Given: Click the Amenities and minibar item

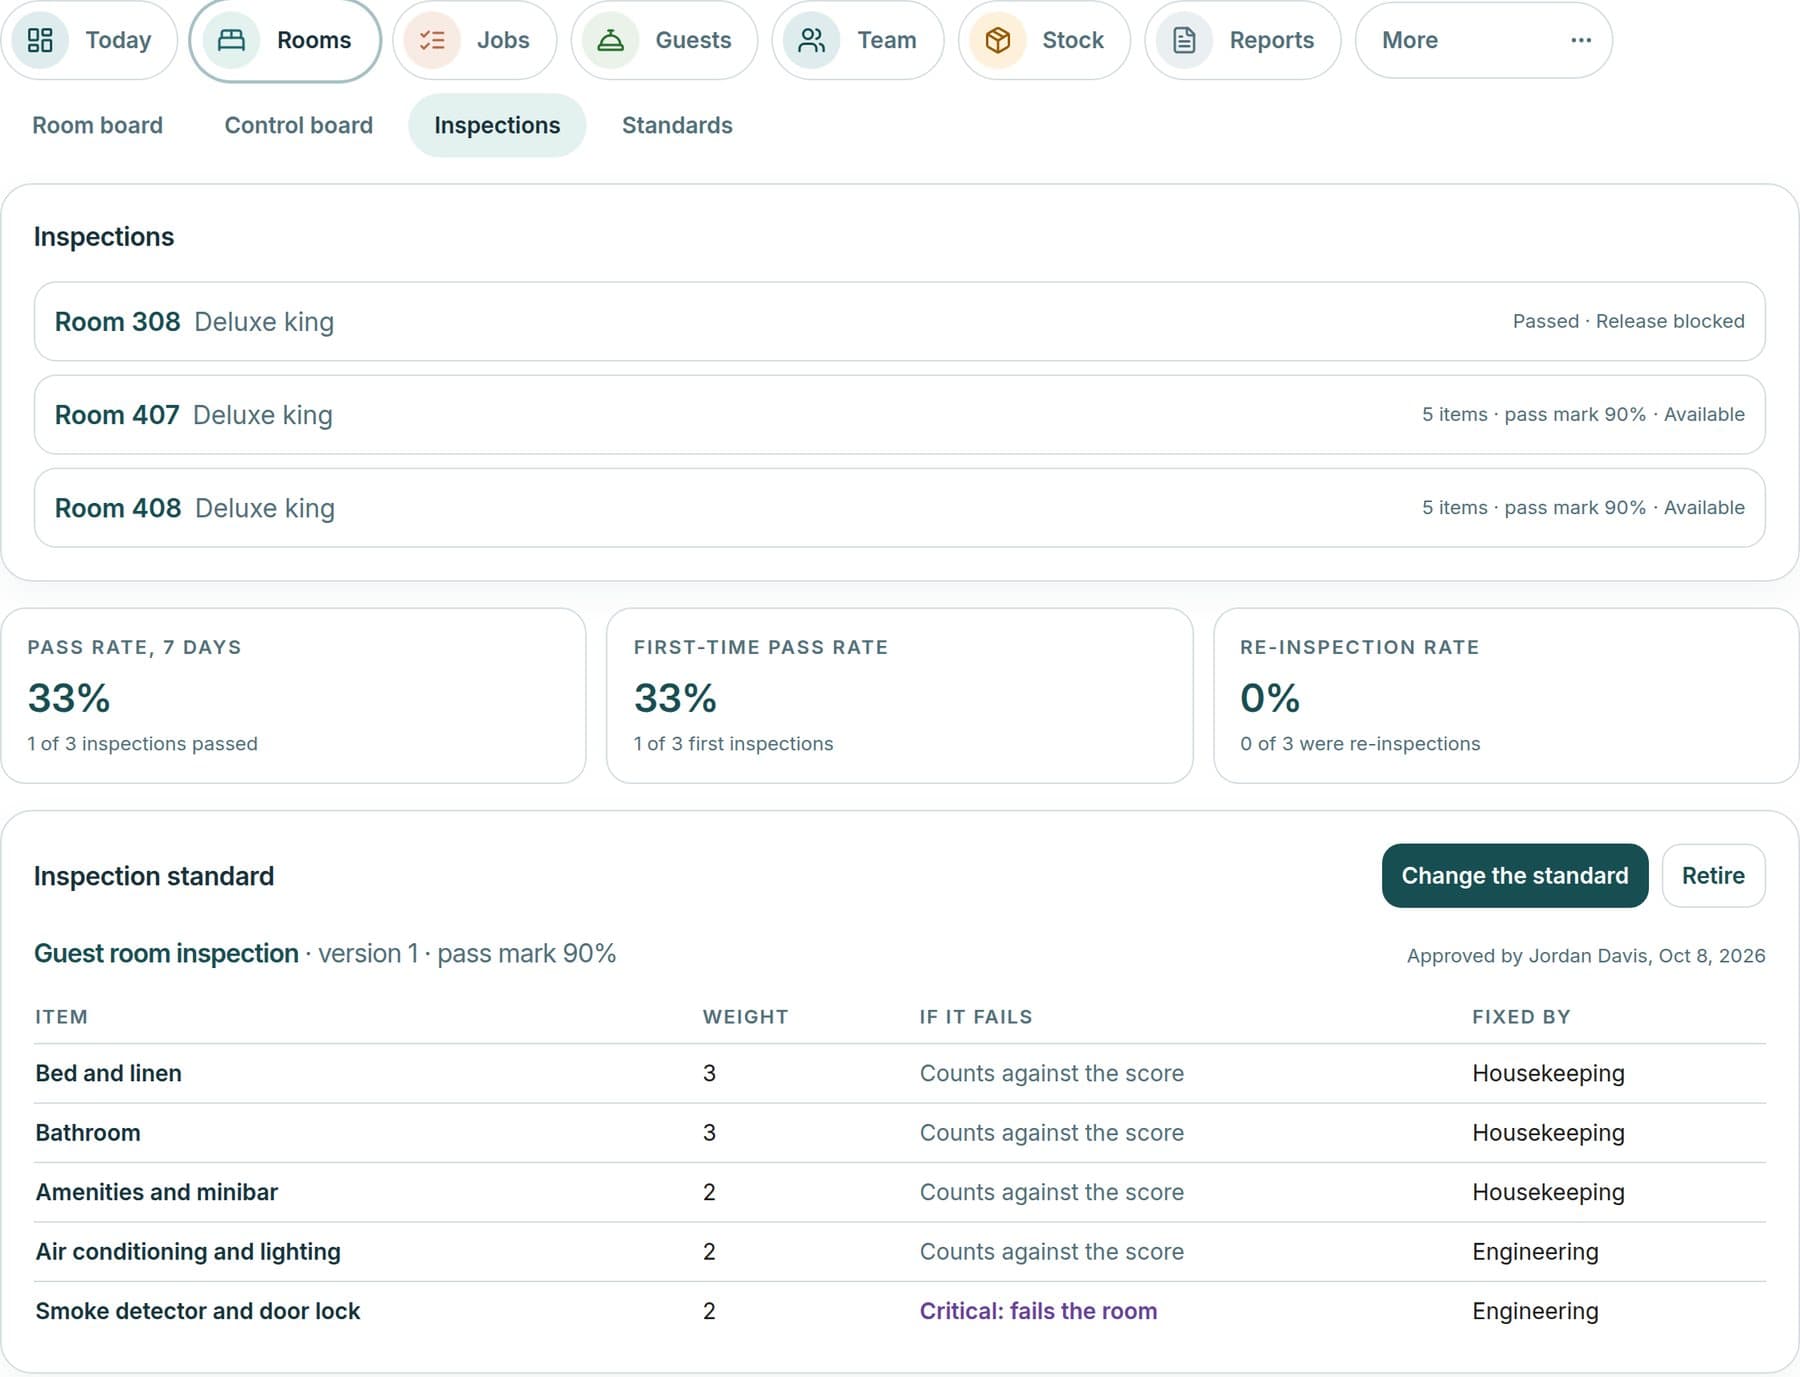Looking at the screenshot, I should [156, 1192].
